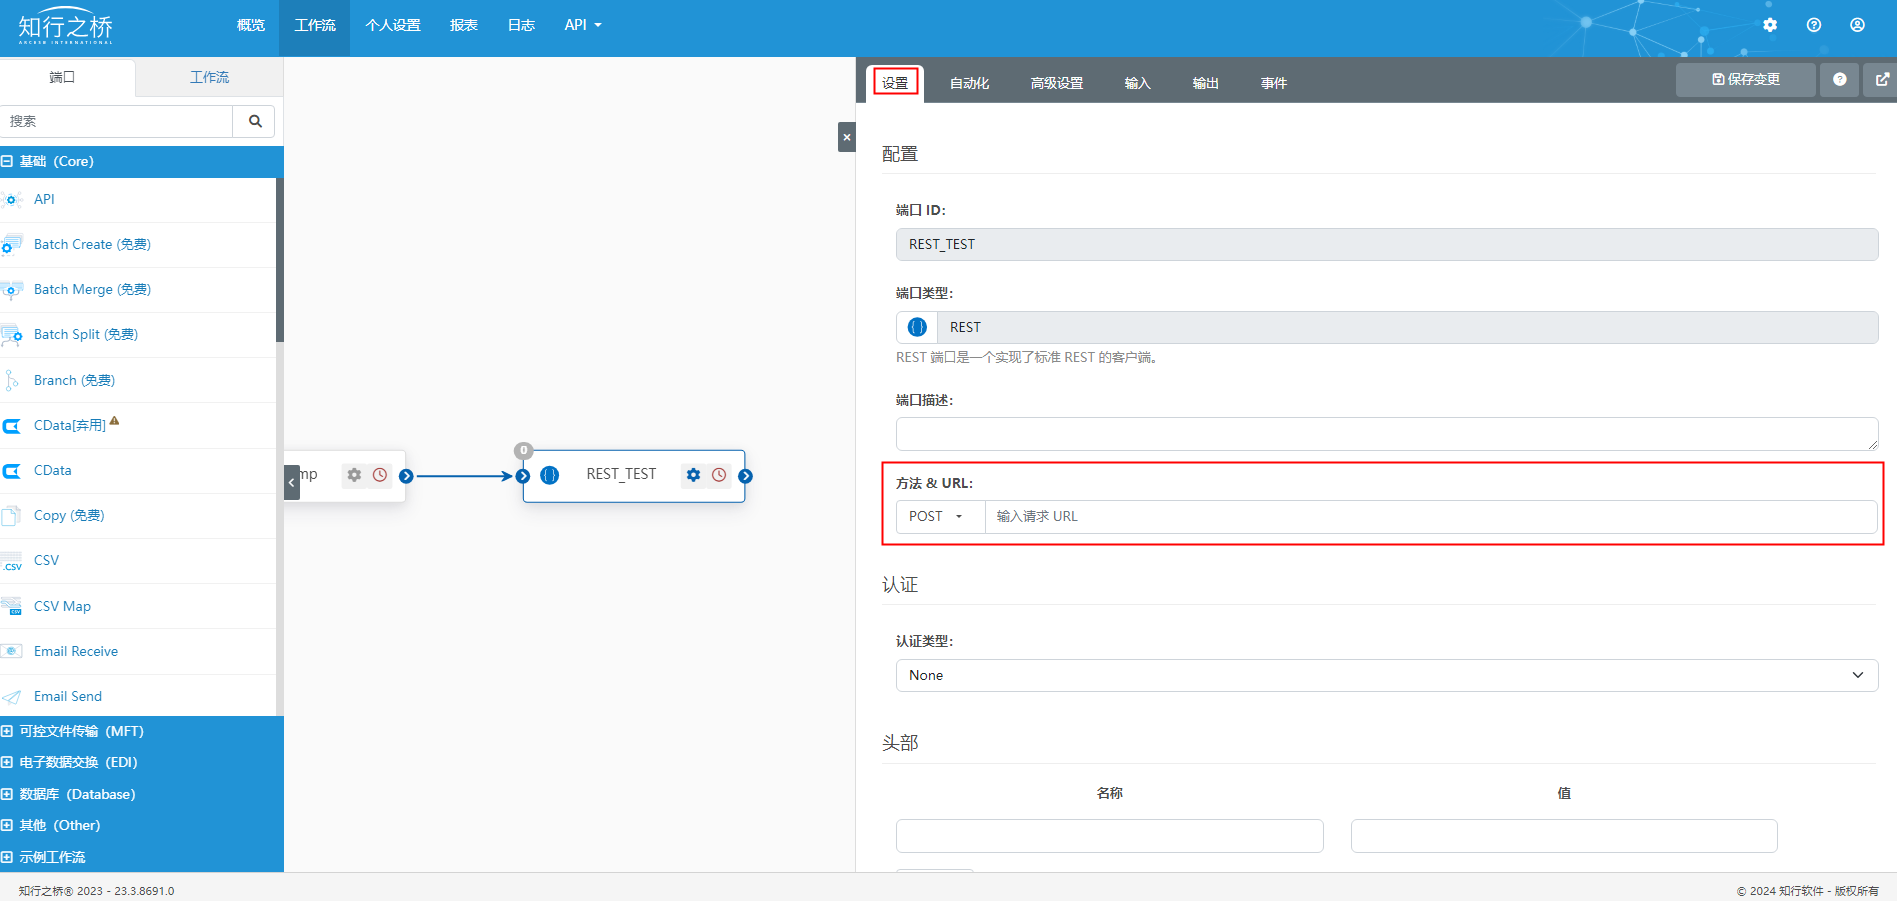Click the request URL input field
Image resolution: width=1897 pixels, height=901 pixels.
1430,516
